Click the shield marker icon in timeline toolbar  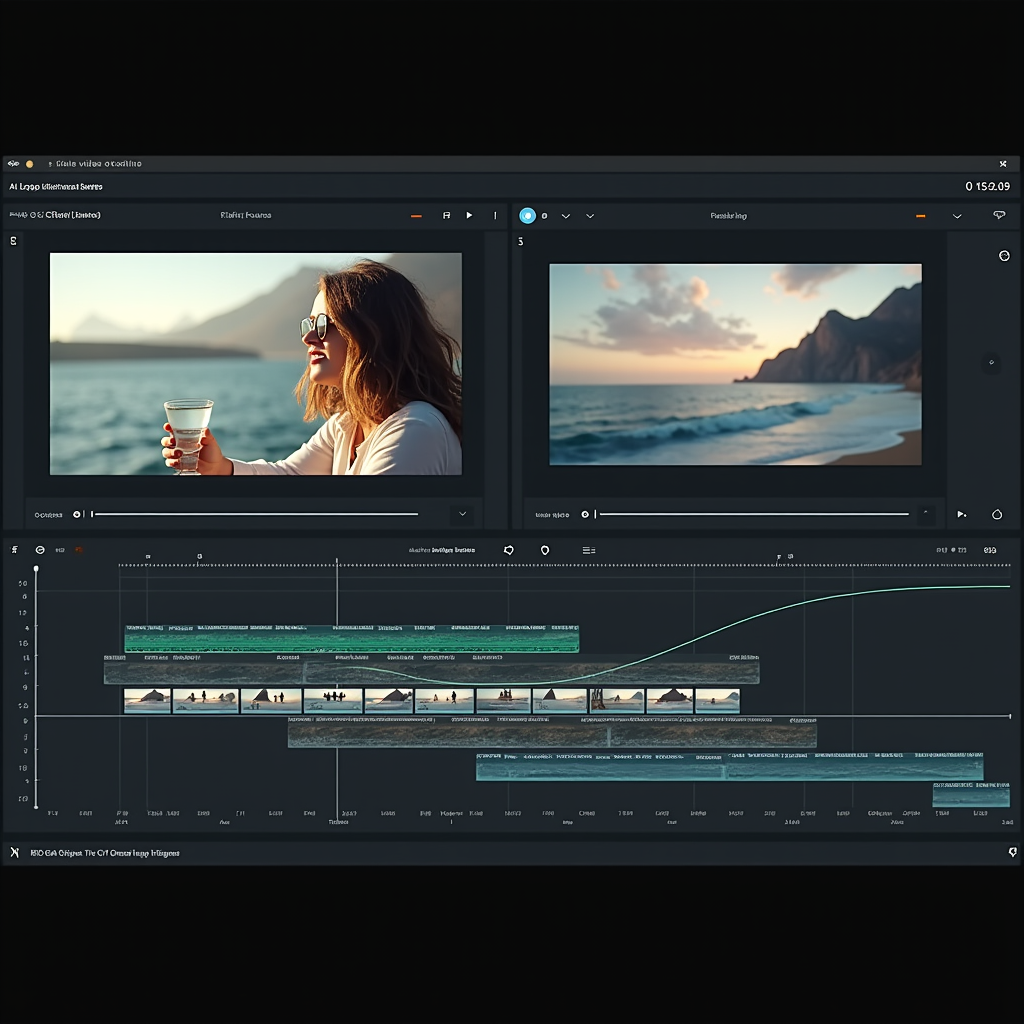point(545,550)
